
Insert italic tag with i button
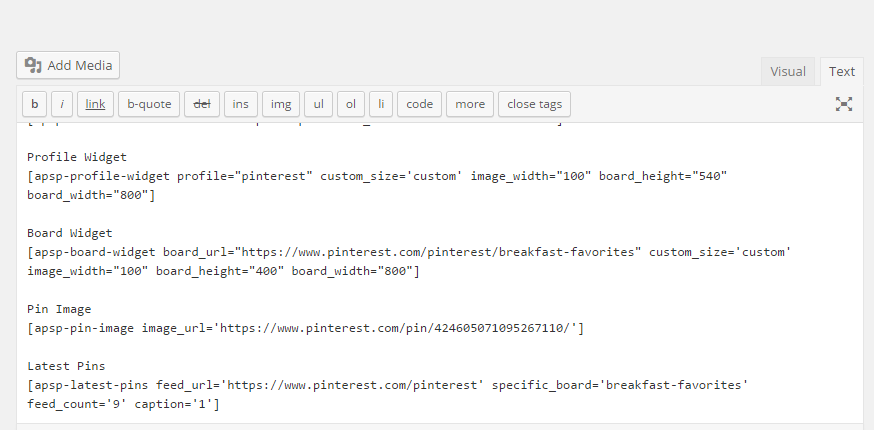coord(62,104)
